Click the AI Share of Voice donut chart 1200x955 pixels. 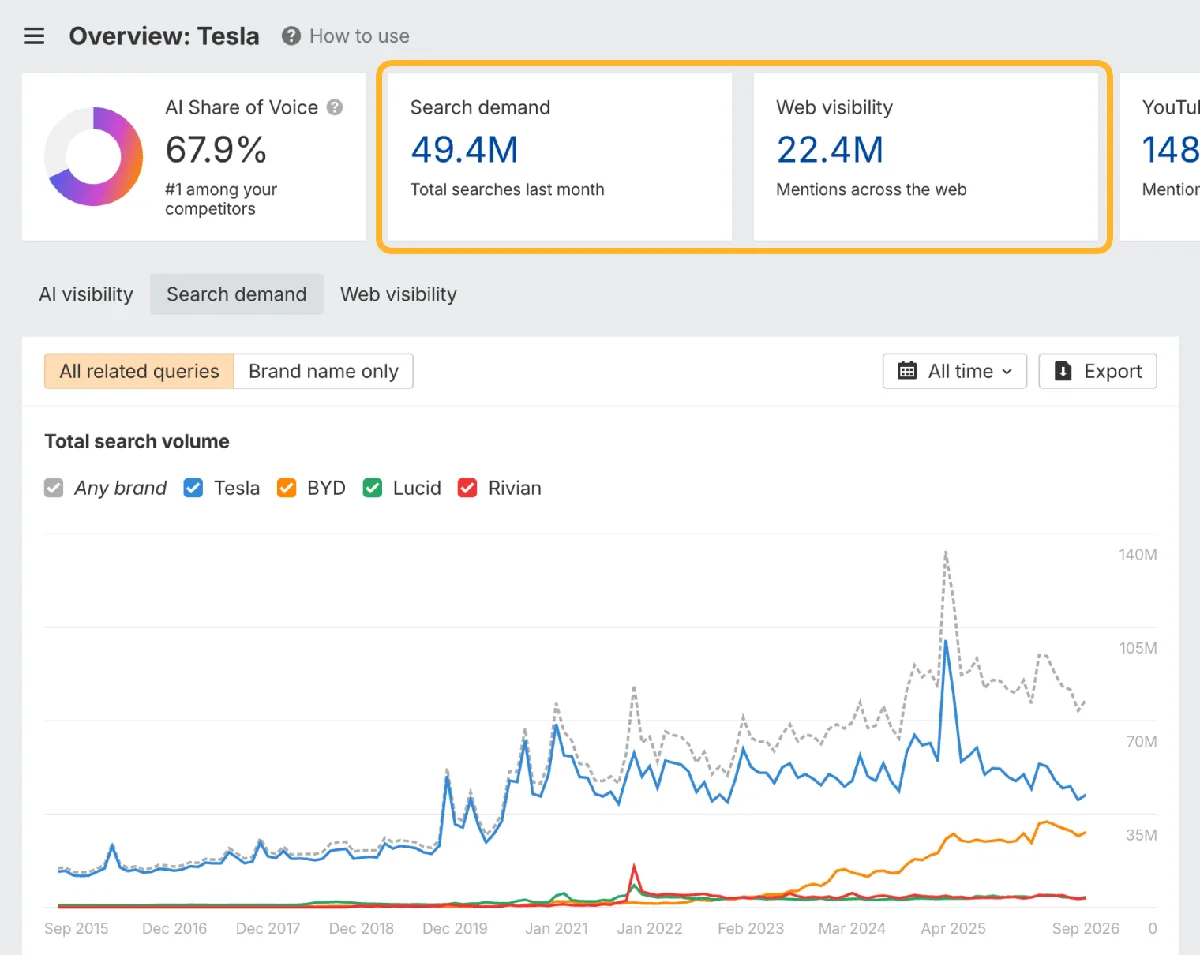pyautogui.click(x=94, y=156)
